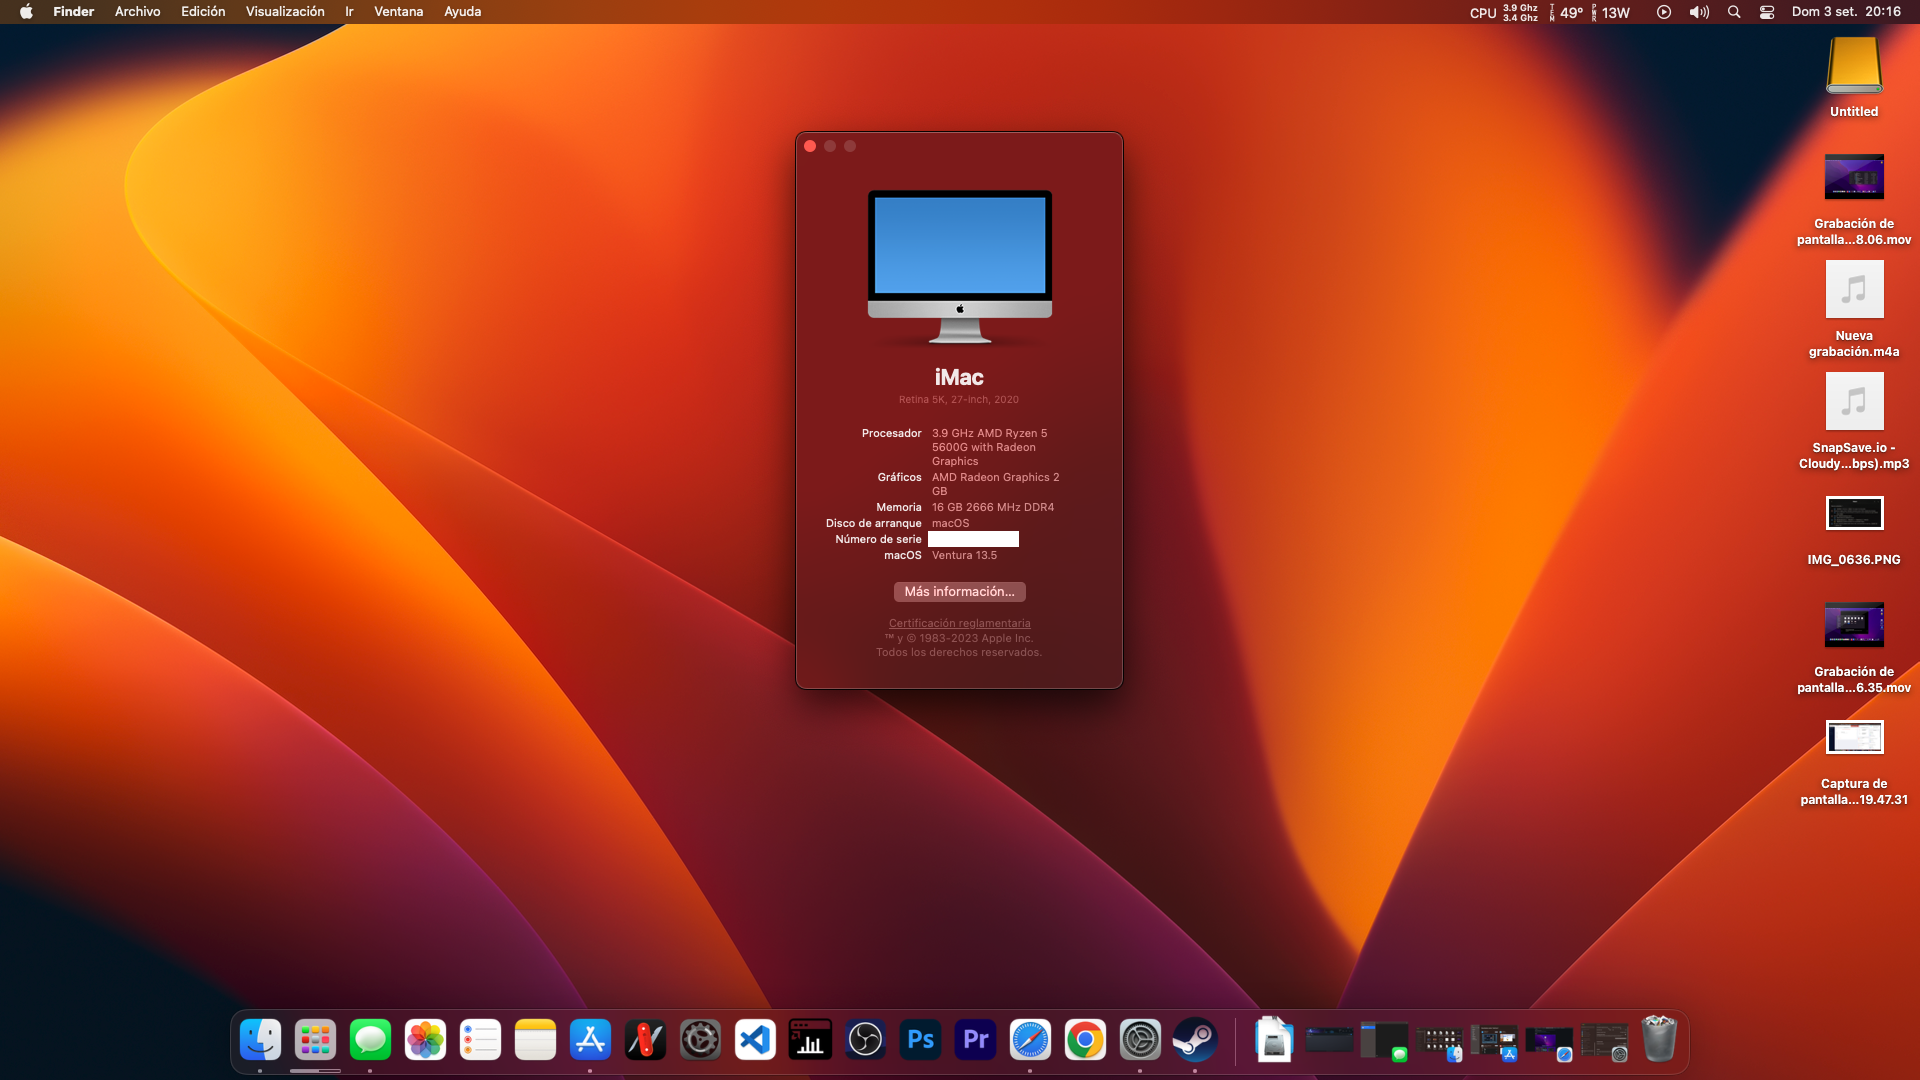Open Spotlight search in the menu bar
Viewport: 1920px width, 1080px height.
click(1734, 12)
